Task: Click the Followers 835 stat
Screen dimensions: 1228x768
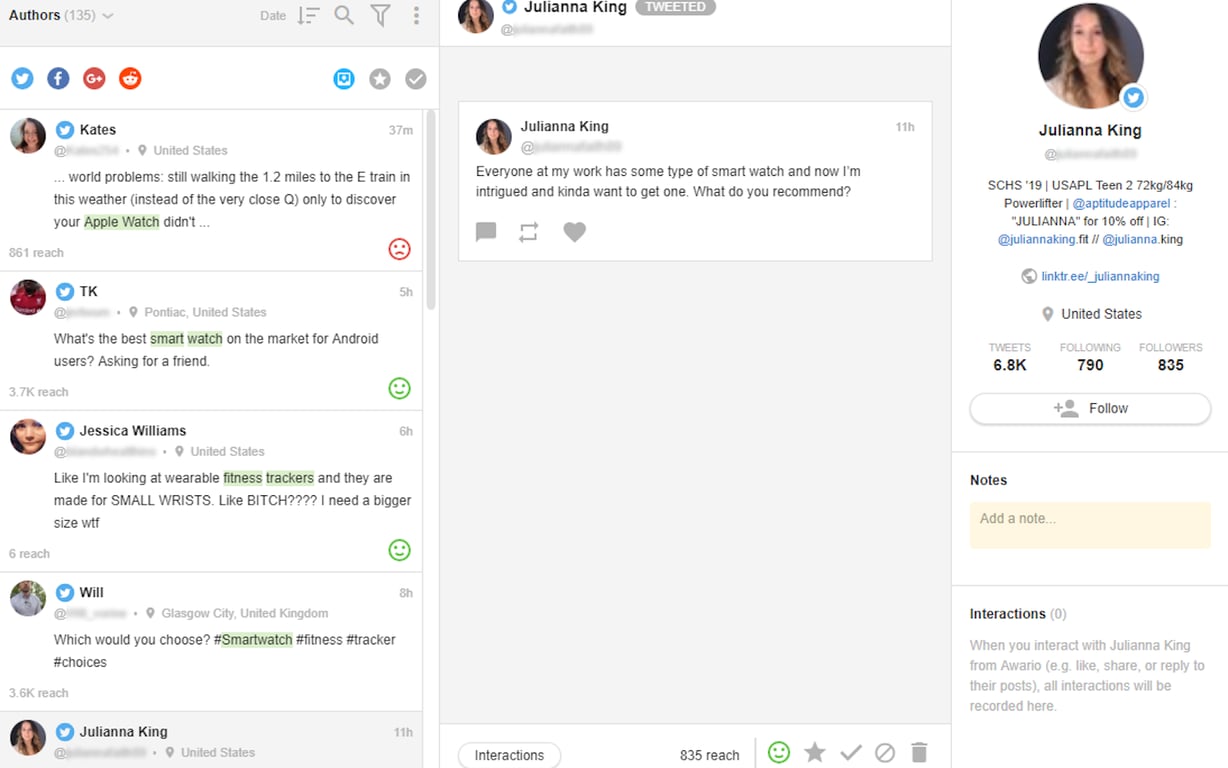Action: [1170, 357]
